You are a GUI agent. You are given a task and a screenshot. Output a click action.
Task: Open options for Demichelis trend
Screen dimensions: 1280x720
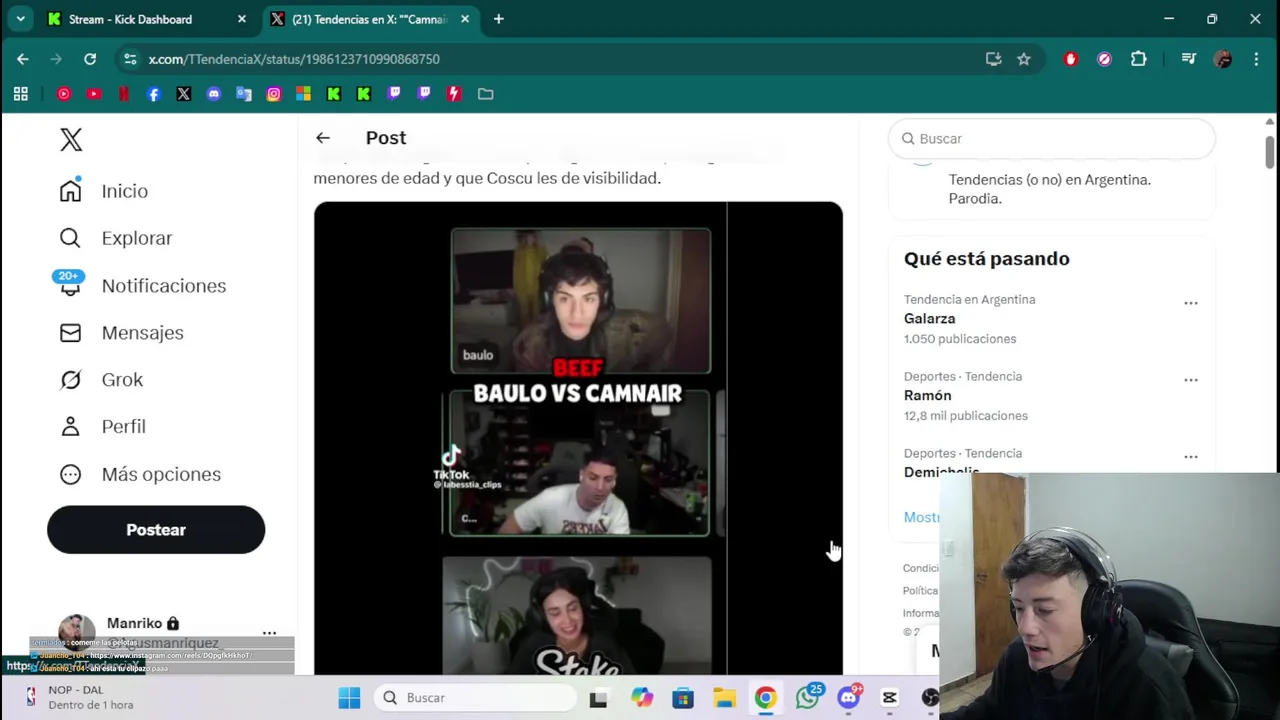[1190, 457]
